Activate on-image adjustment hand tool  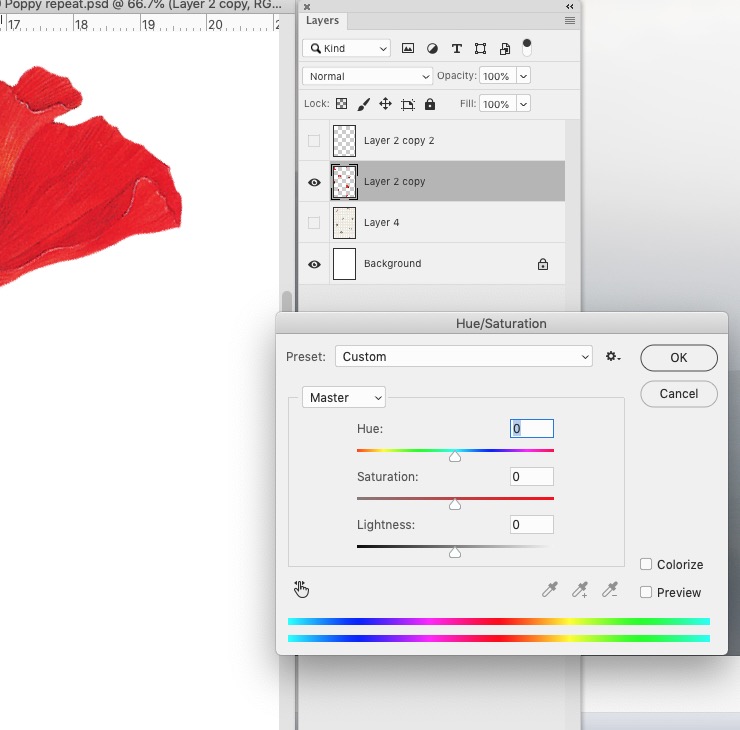pyautogui.click(x=301, y=589)
